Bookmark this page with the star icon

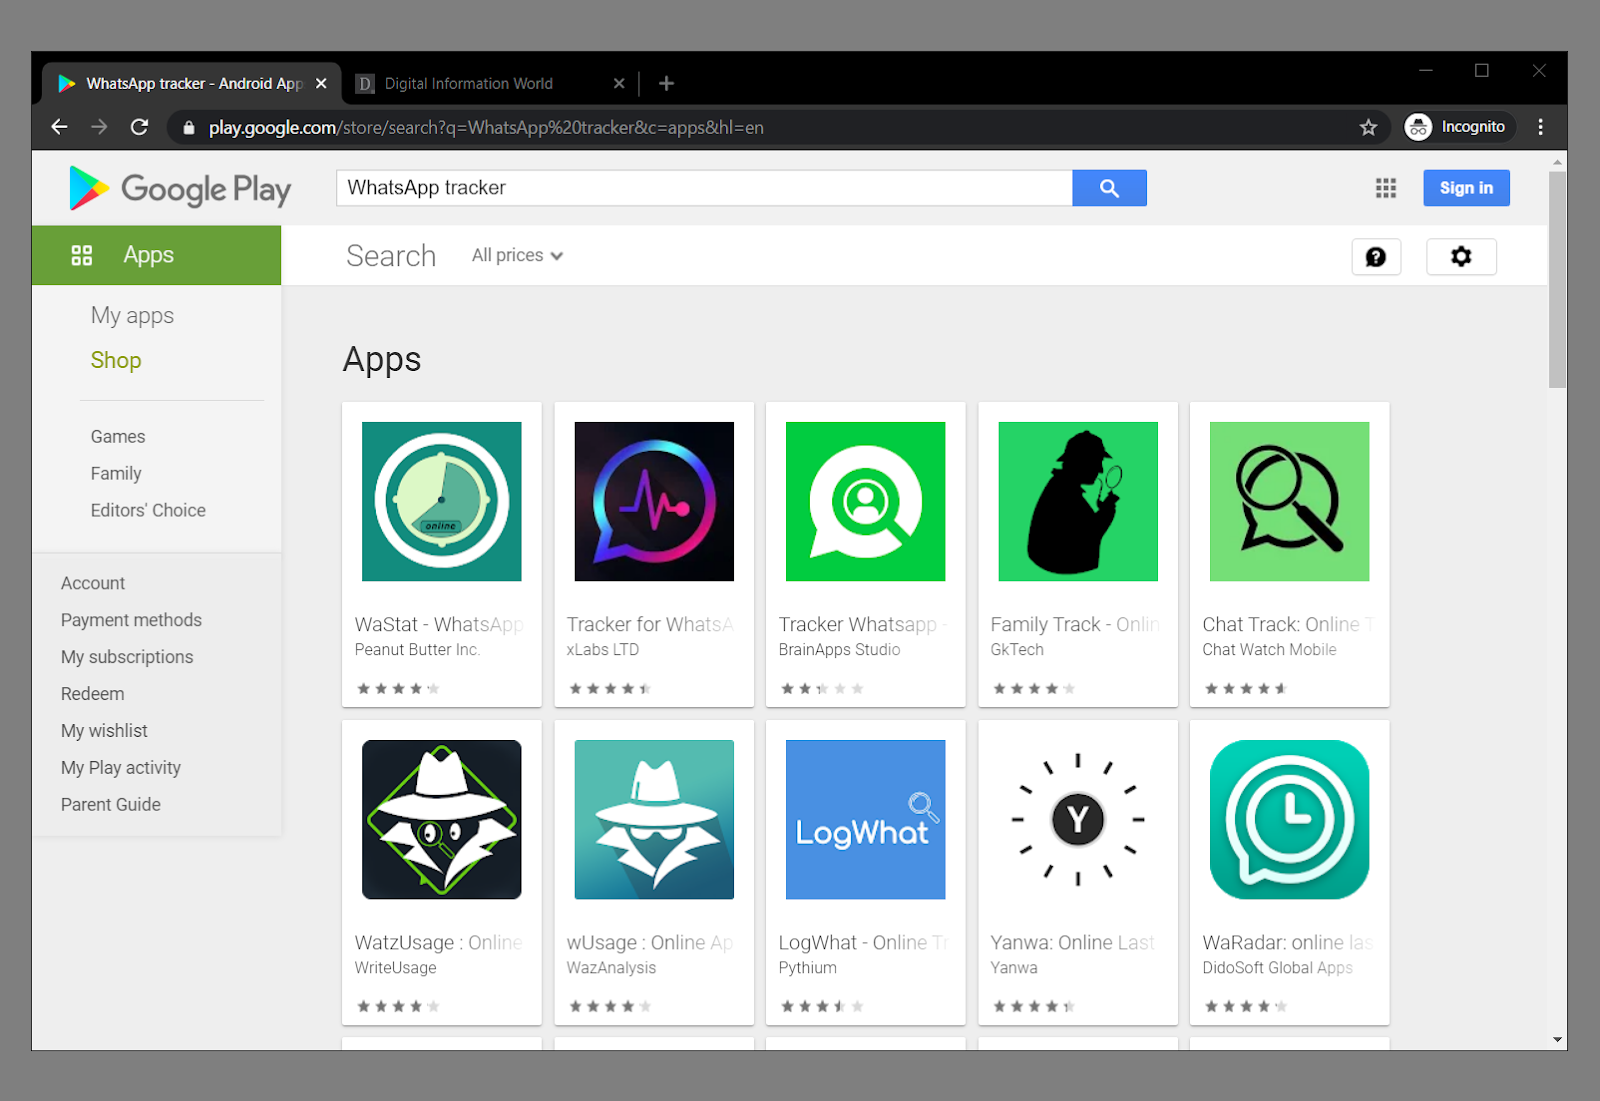click(x=1368, y=127)
